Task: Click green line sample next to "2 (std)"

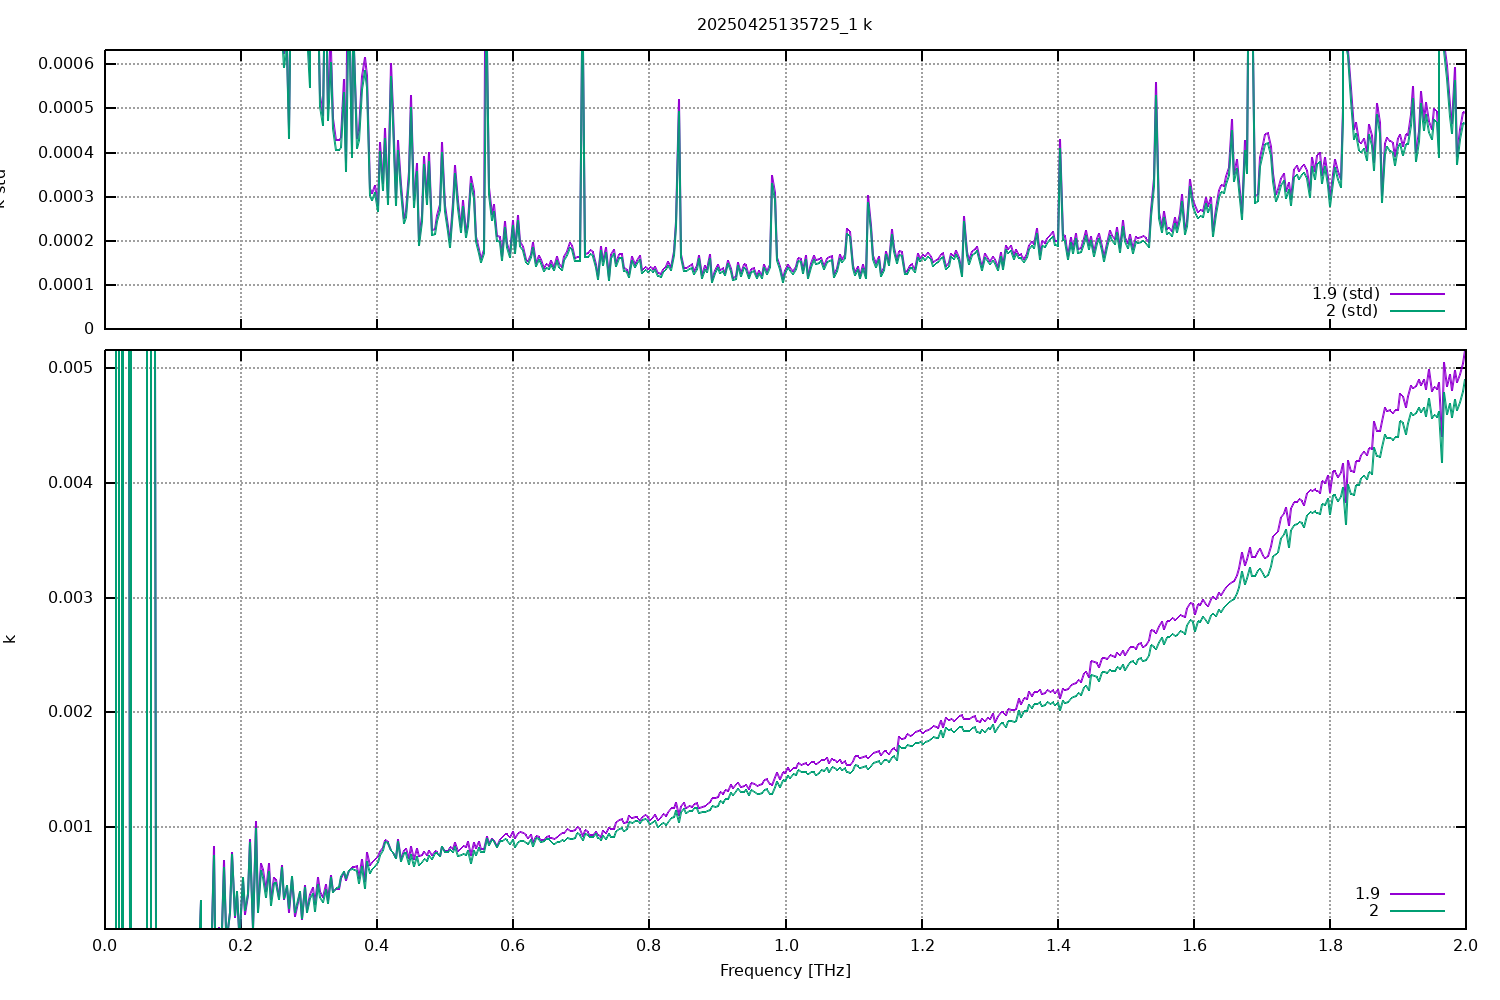Action: coord(1417,311)
